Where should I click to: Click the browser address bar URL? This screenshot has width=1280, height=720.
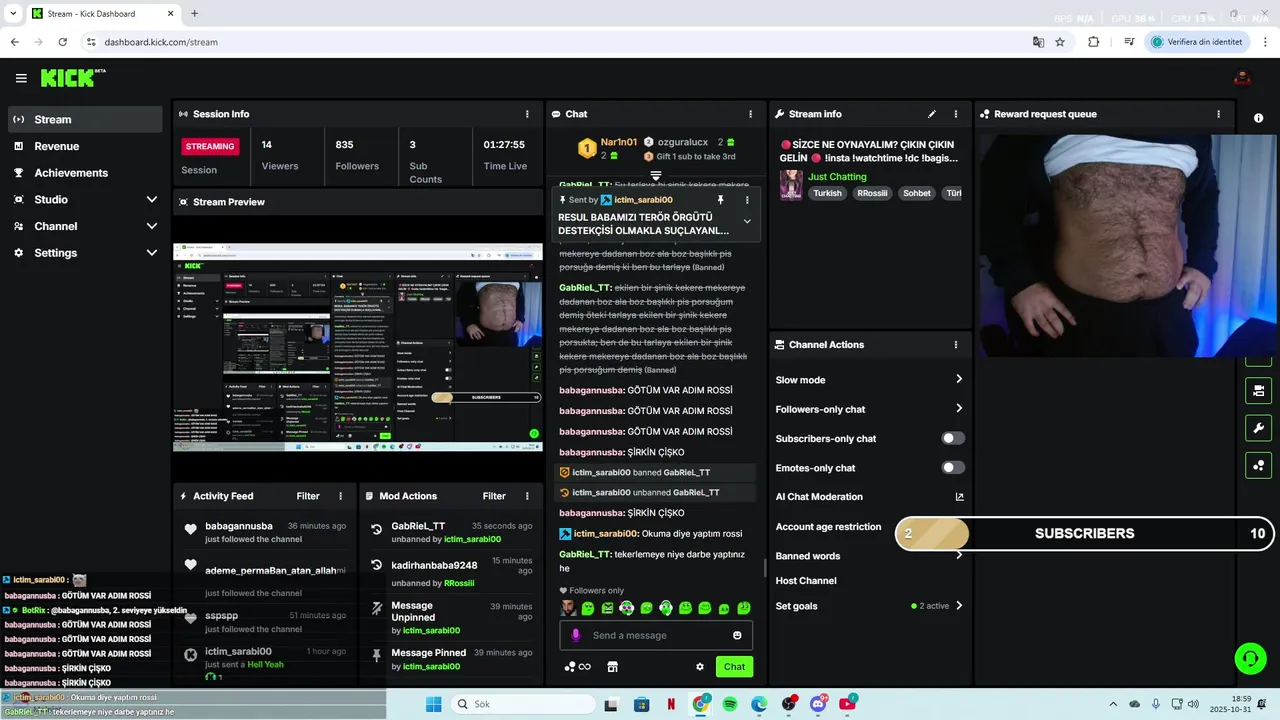coord(161,42)
